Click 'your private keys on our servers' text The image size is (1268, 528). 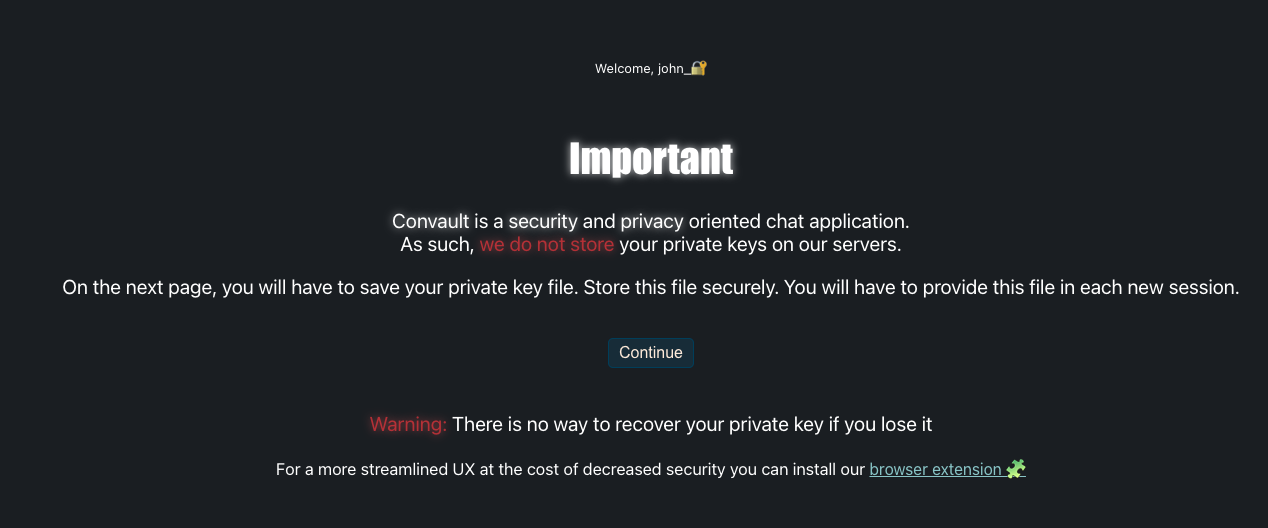(760, 244)
